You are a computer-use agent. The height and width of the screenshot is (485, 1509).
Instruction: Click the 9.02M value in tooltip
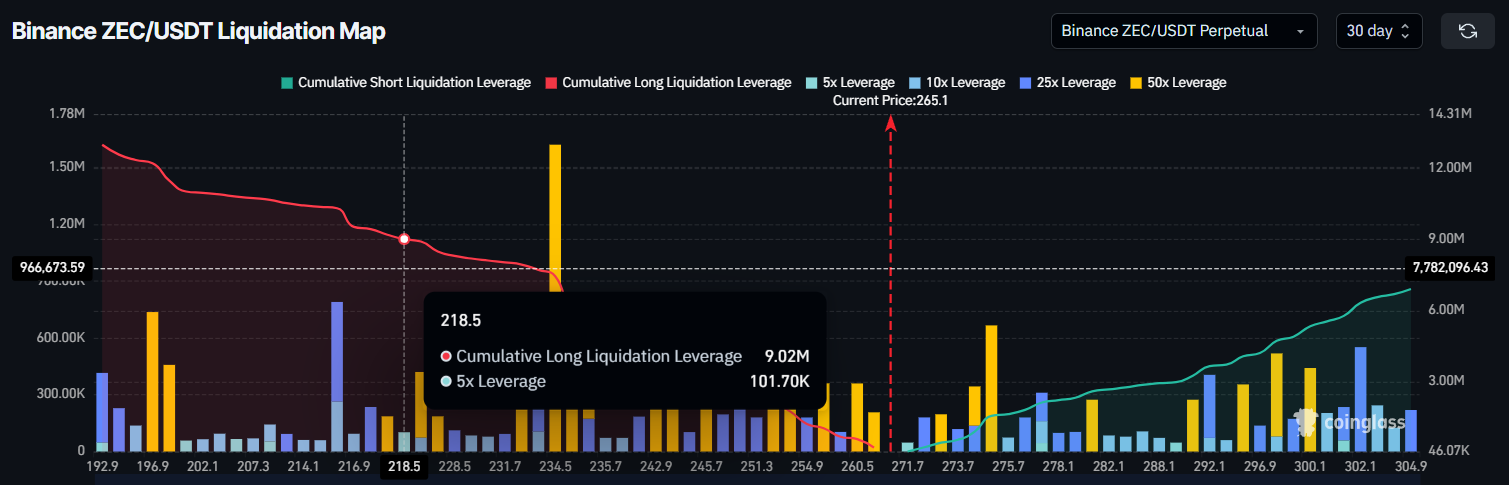point(787,356)
